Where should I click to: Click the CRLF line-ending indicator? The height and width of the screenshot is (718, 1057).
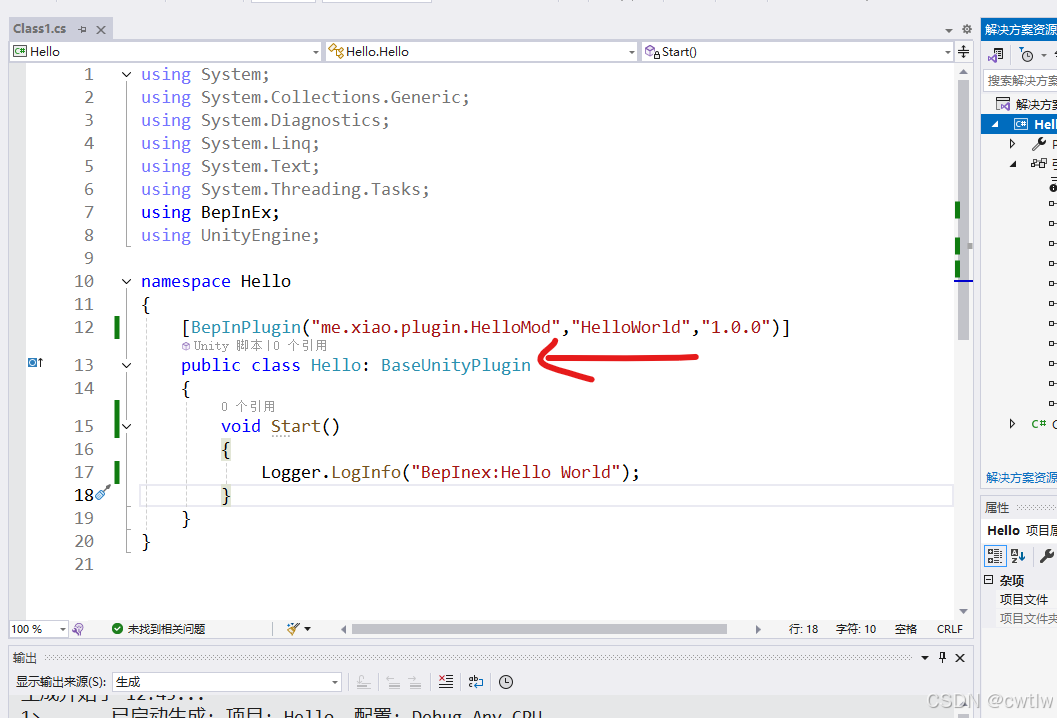coord(948,629)
